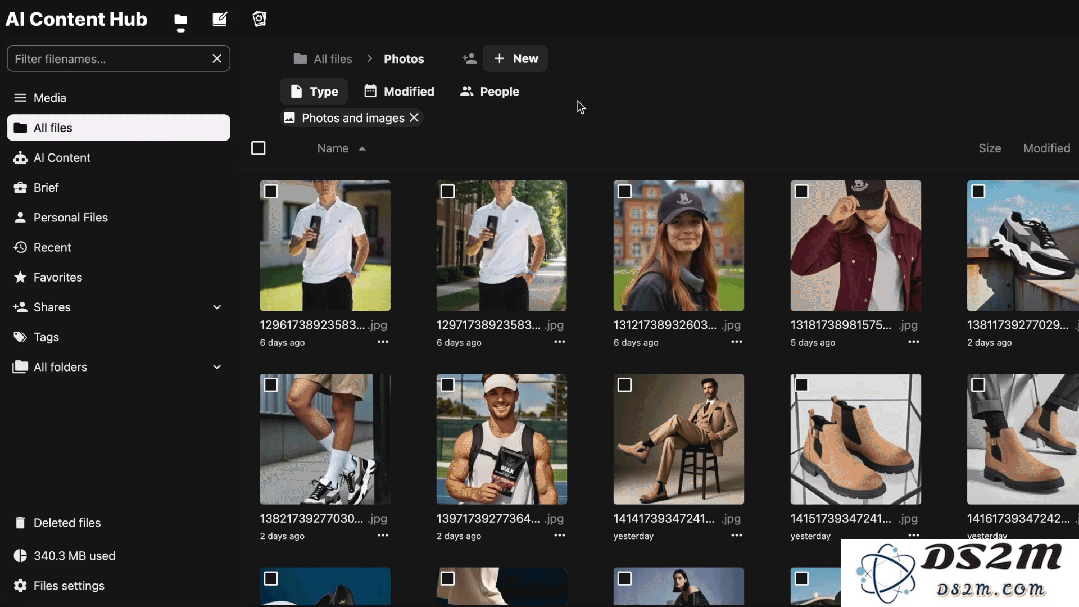Screen dimensions: 1079x607
Task: Click file name 12961738923583 .jpg
Action: pos(323,325)
